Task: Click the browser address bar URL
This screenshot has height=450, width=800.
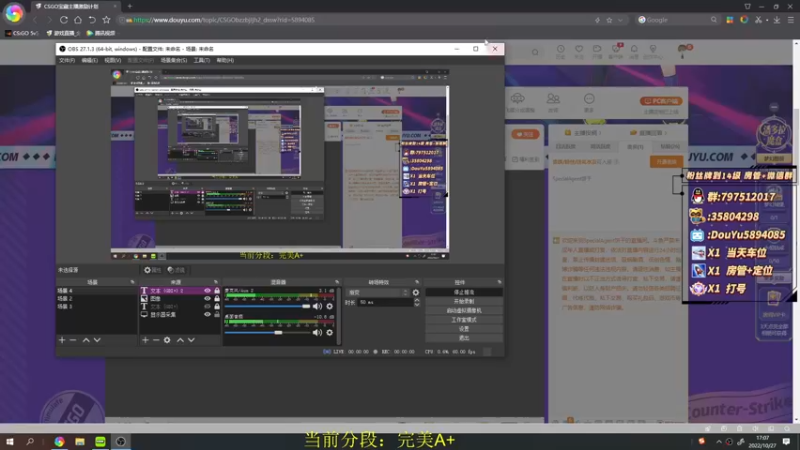Action: [x=224, y=20]
